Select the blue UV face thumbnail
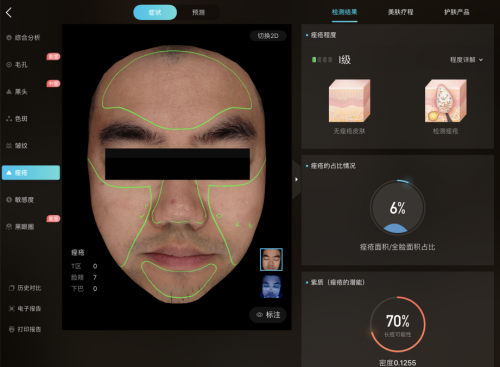The width and height of the screenshot is (500, 367). (271, 286)
